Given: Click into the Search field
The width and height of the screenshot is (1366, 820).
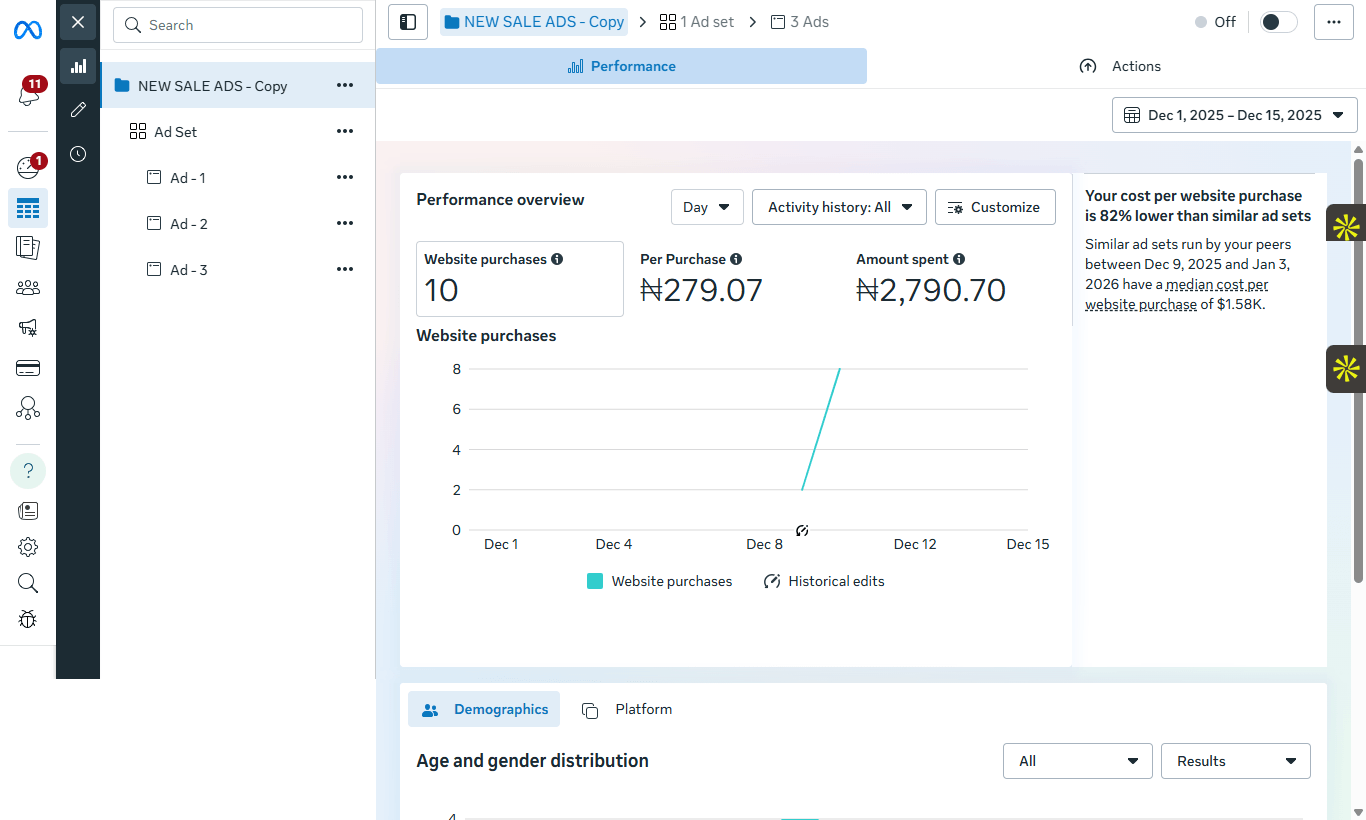Looking at the screenshot, I should tap(238, 25).
